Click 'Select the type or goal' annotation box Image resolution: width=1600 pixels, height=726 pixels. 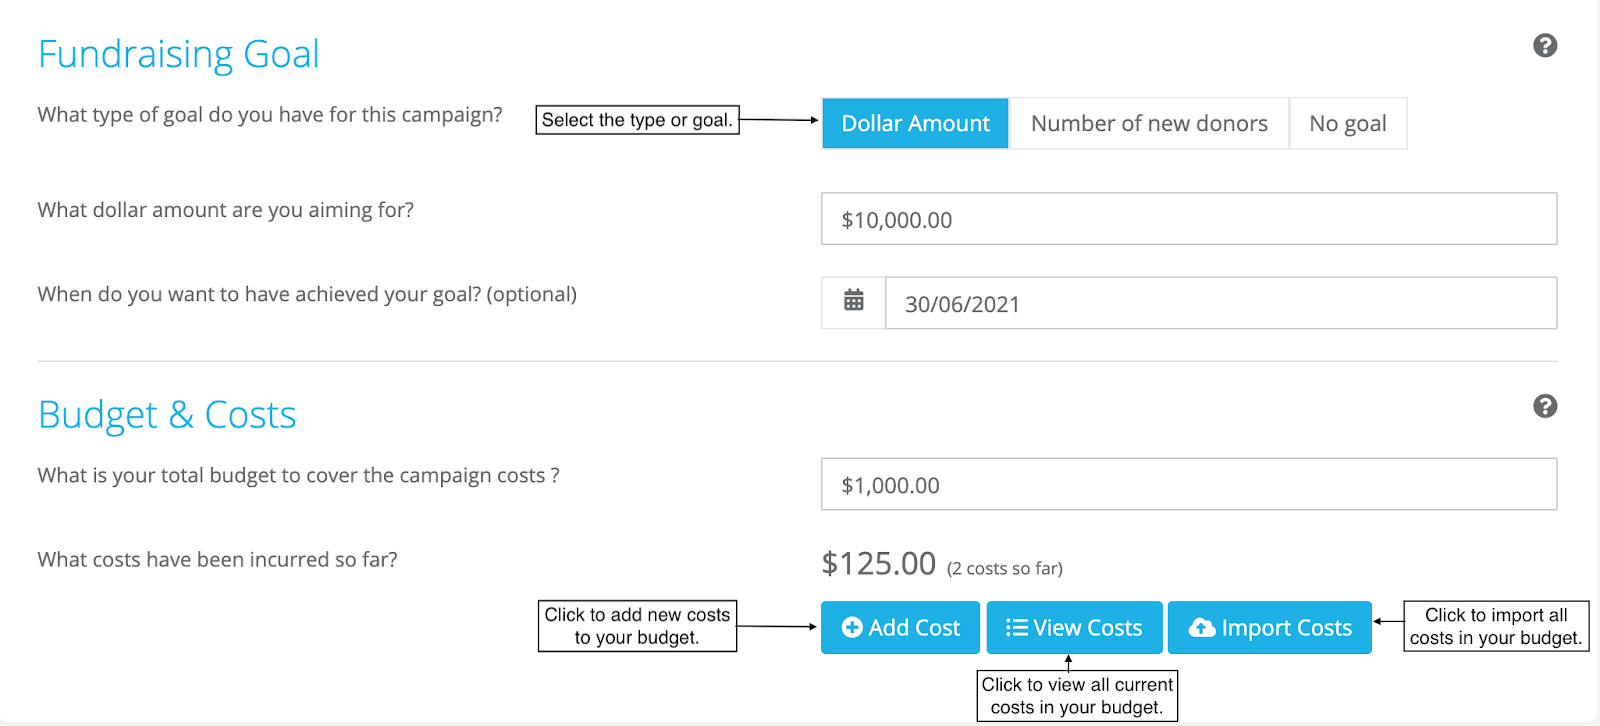click(637, 120)
